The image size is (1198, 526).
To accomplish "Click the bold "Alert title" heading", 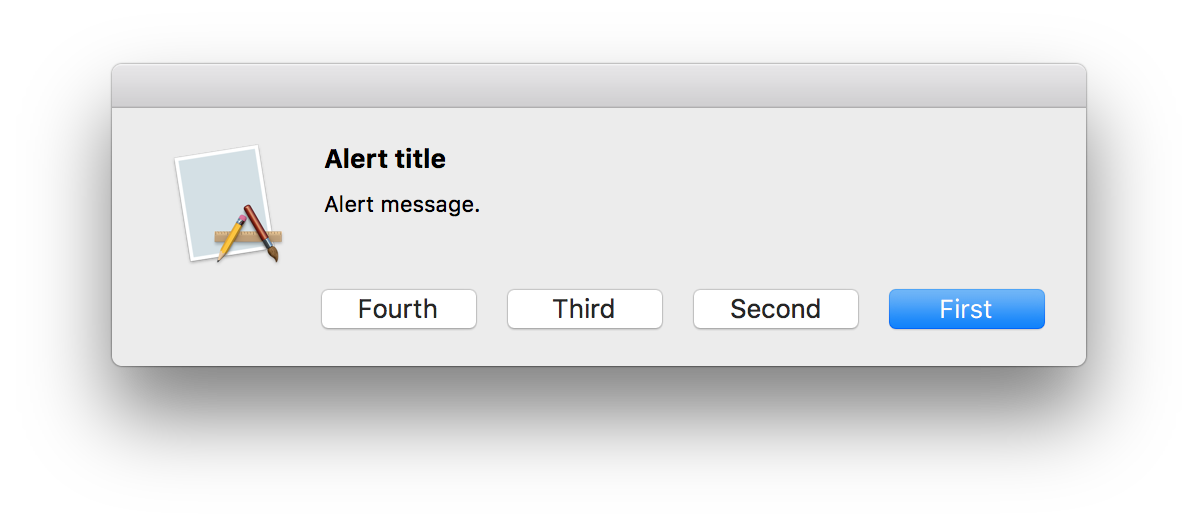I will point(385,159).
